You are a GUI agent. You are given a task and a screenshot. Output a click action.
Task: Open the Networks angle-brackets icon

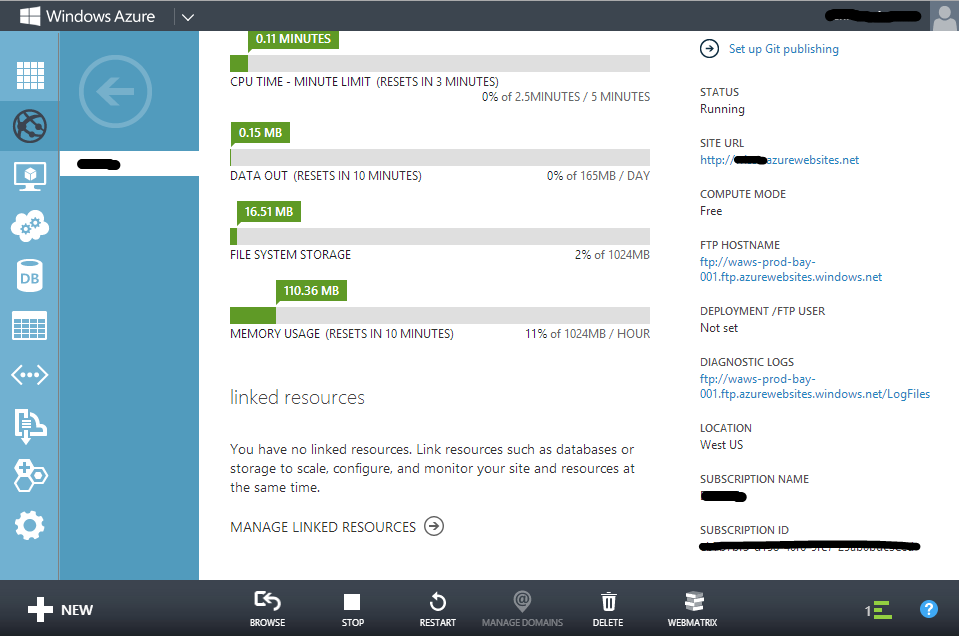coord(30,375)
